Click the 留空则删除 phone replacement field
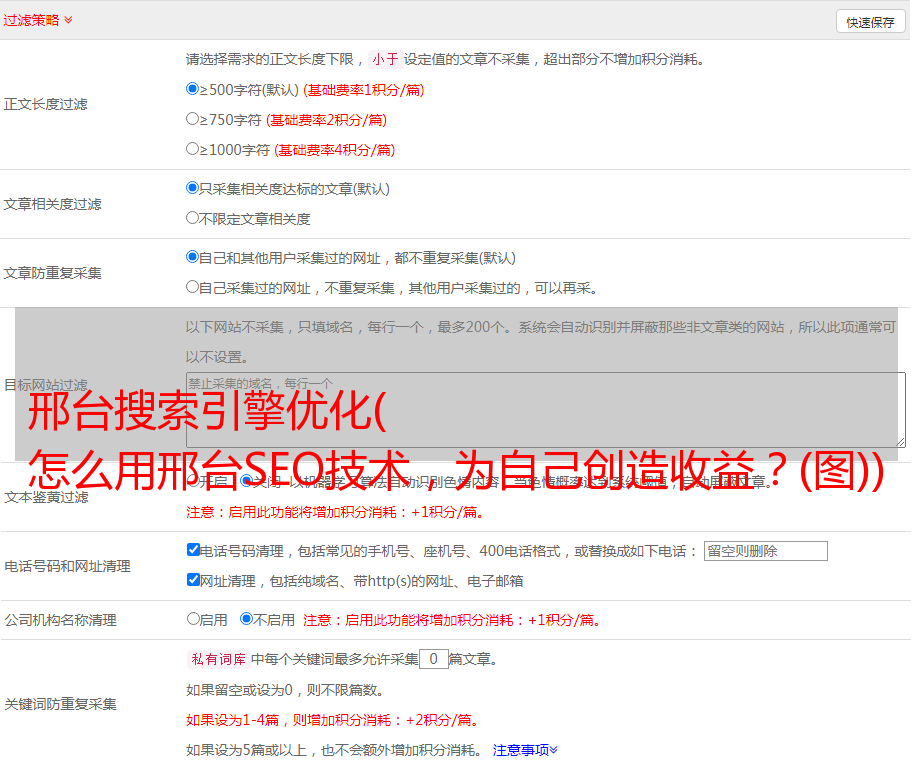This screenshot has height=768, width=912. pyautogui.click(x=765, y=551)
